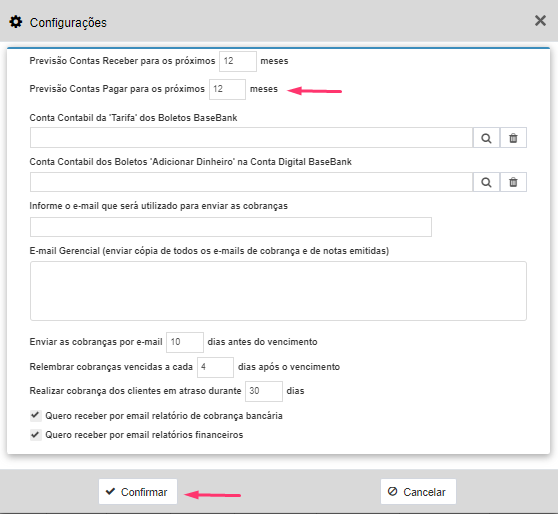The width and height of the screenshot is (558, 514).
Task: Toggle 'Quero receber por email relatórios financeiros' checkbox
Action: (35, 435)
